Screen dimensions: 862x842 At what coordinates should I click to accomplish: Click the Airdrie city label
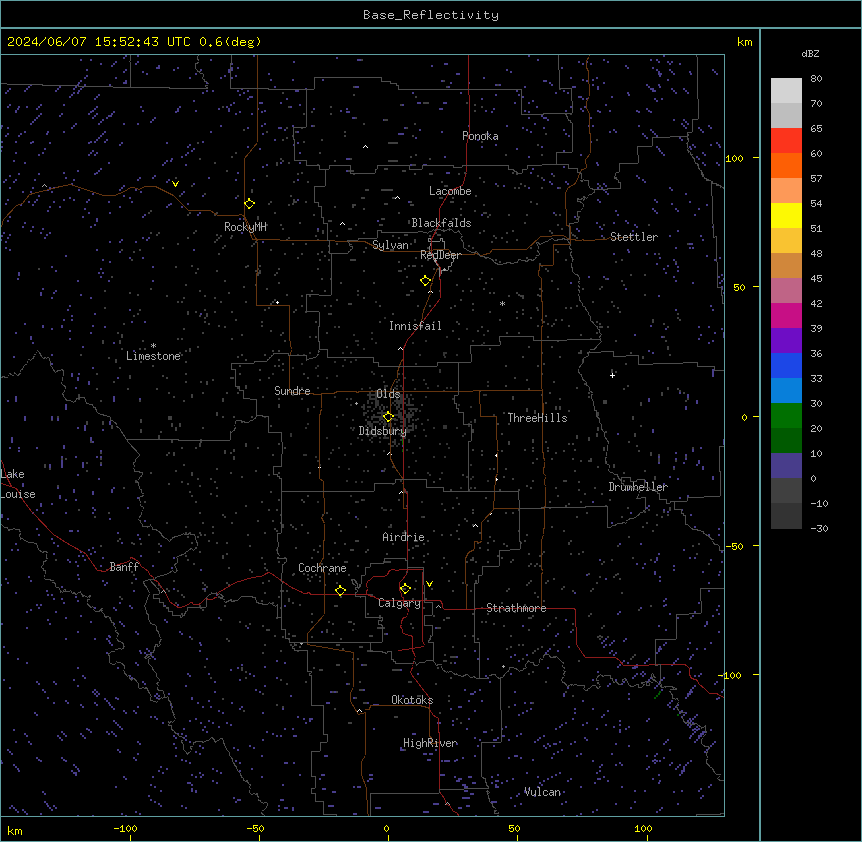(x=403, y=537)
